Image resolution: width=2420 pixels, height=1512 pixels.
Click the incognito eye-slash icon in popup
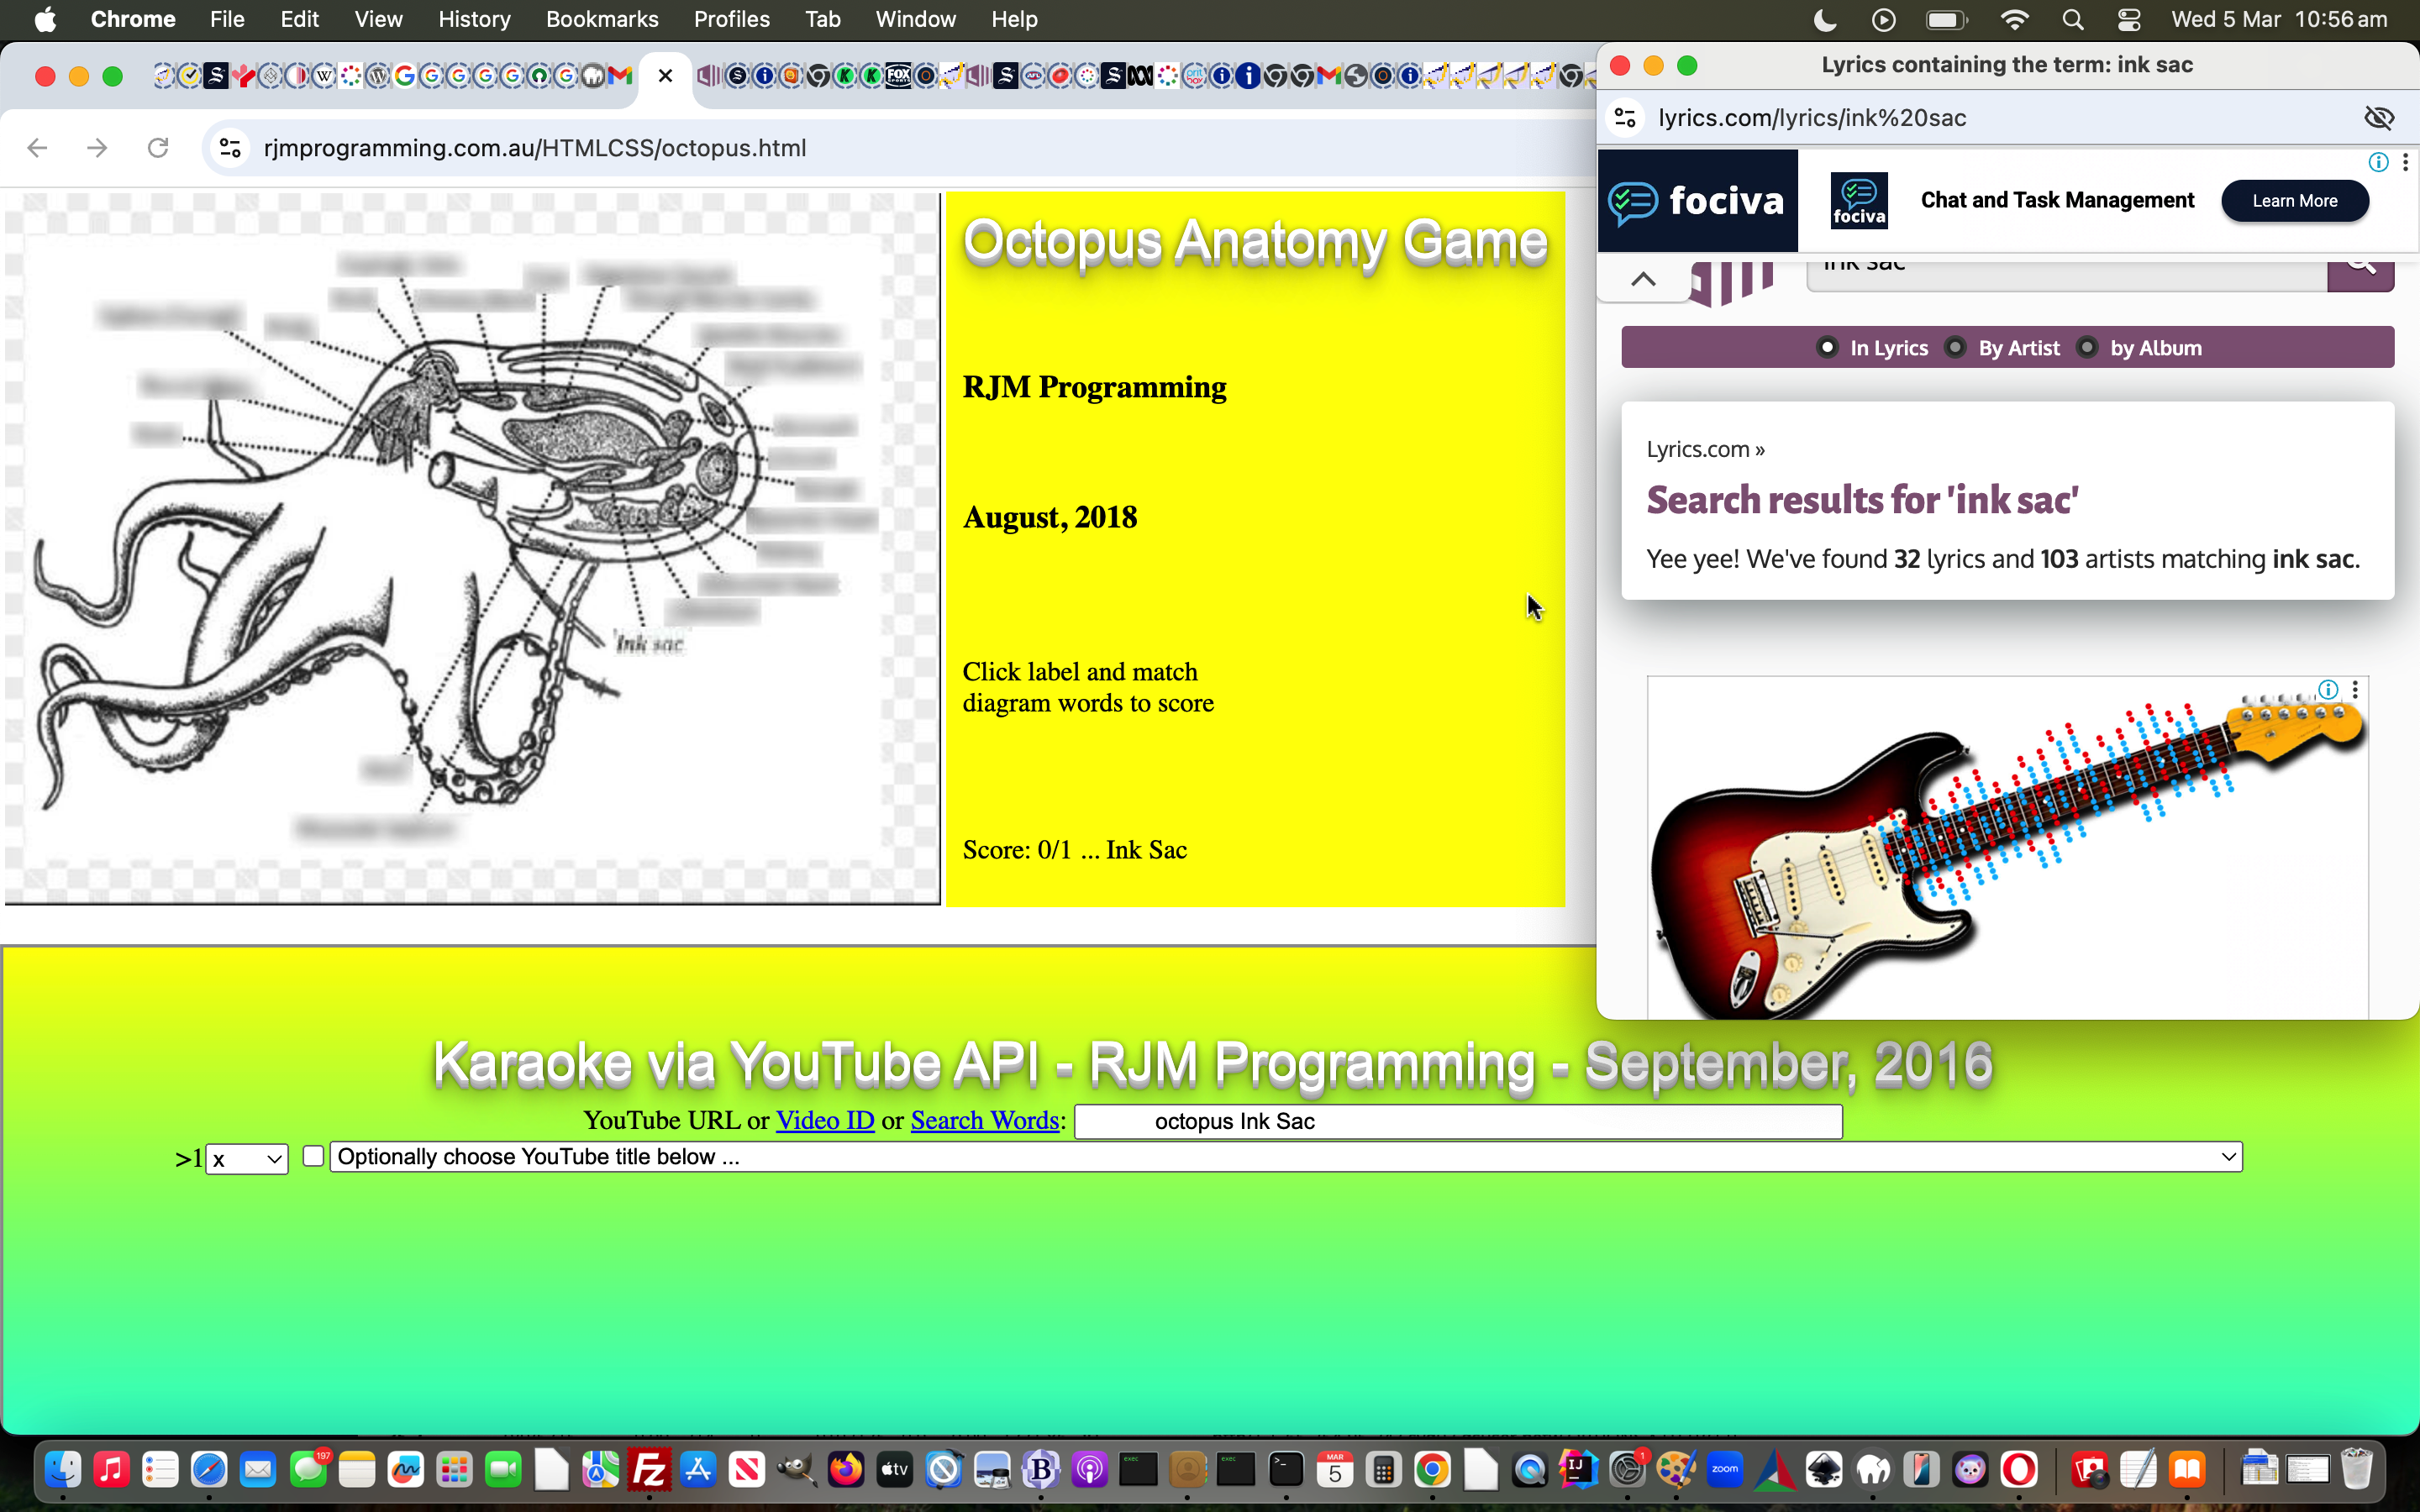[2378, 118]
